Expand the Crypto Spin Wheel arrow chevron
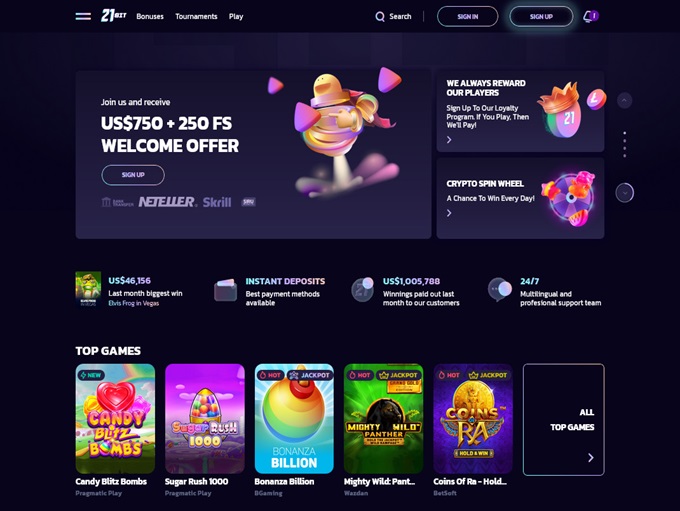 pos(449,213)
